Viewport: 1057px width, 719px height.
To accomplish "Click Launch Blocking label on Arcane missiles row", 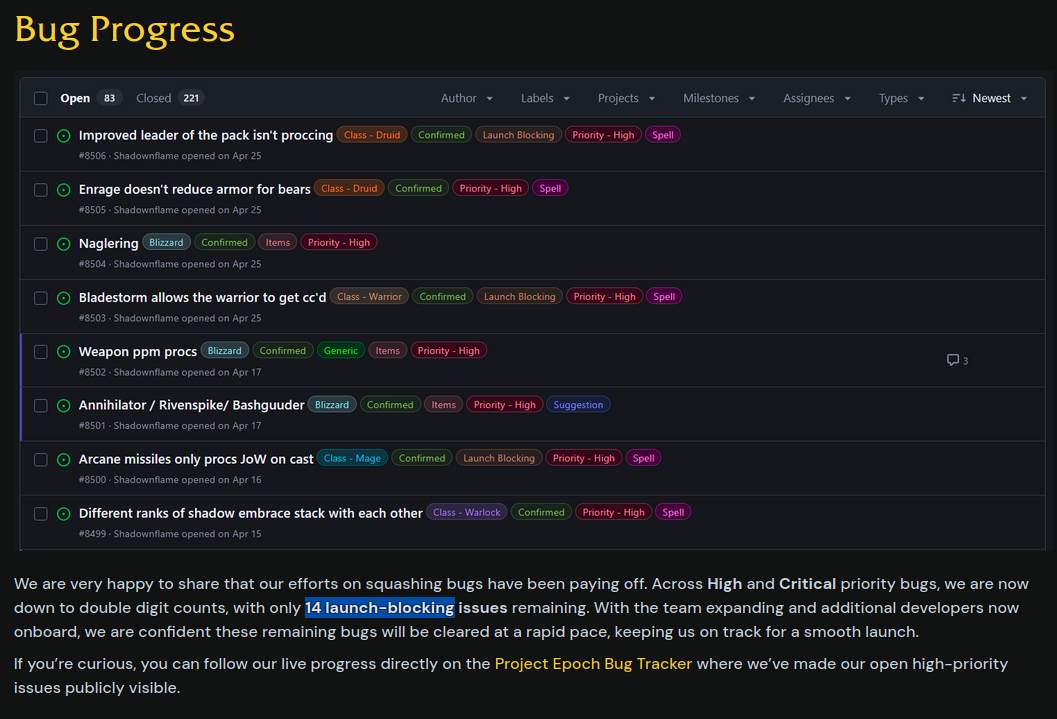I will 499,458.
